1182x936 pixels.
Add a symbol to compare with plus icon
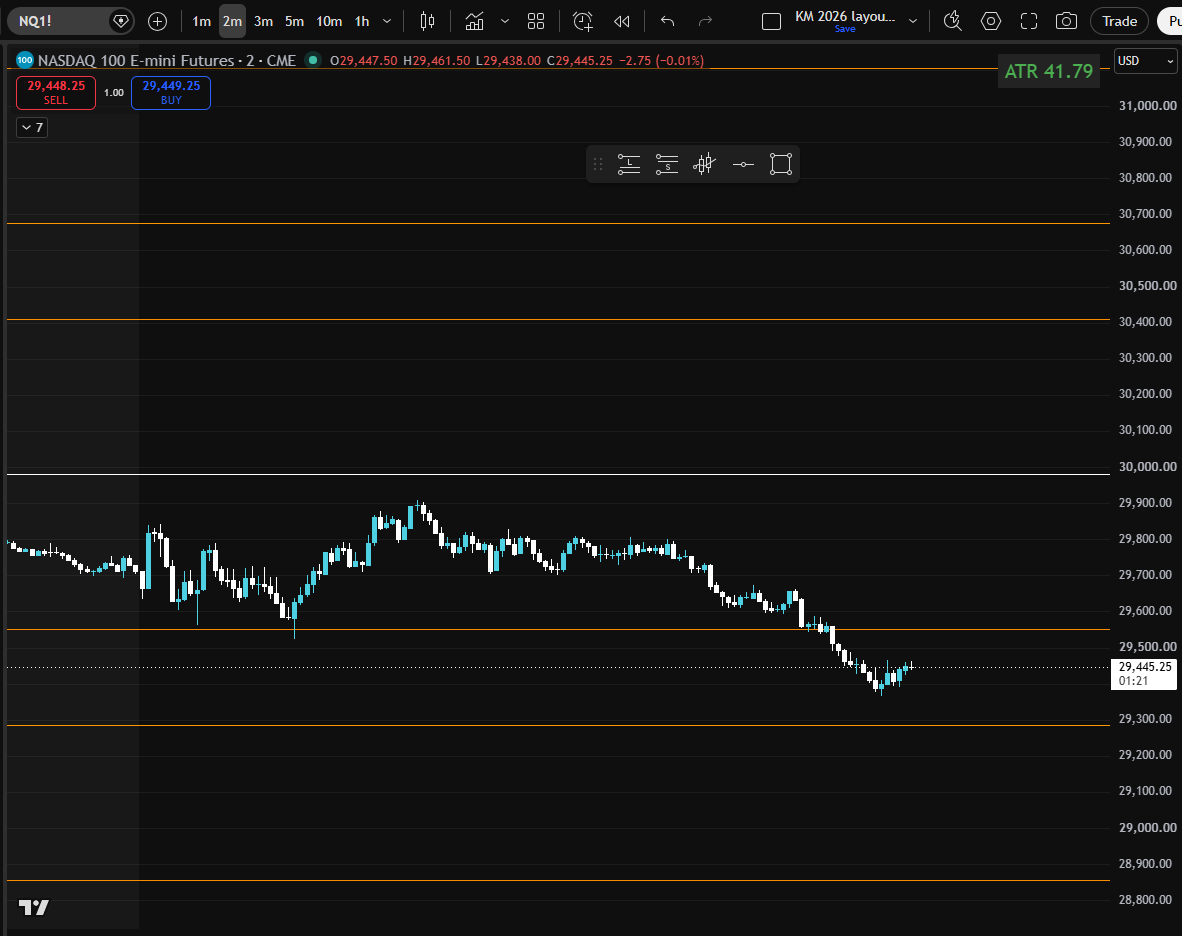(158, 21)
